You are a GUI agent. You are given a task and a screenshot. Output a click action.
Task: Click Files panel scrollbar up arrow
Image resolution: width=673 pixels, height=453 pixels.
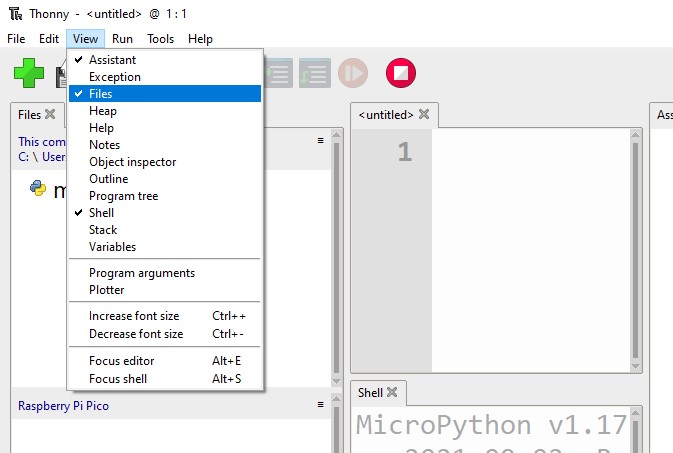(x=336, y=134)
